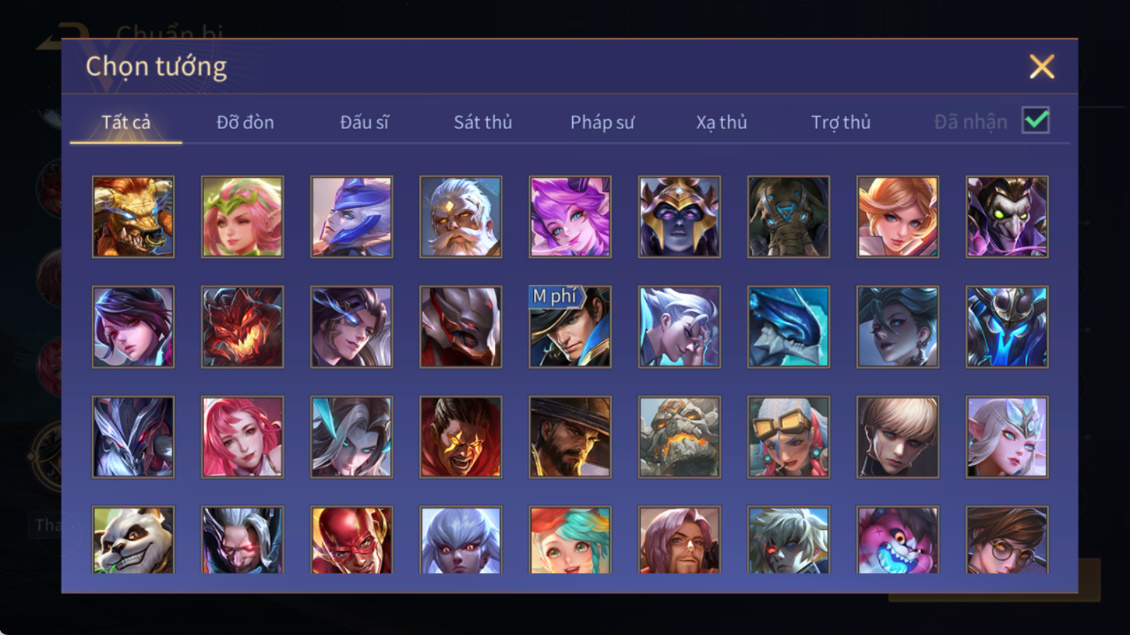This screenshot has width=1130, height=635.
Task: Choose the hero with 'M phí' tag
Action: coord(570,327)
